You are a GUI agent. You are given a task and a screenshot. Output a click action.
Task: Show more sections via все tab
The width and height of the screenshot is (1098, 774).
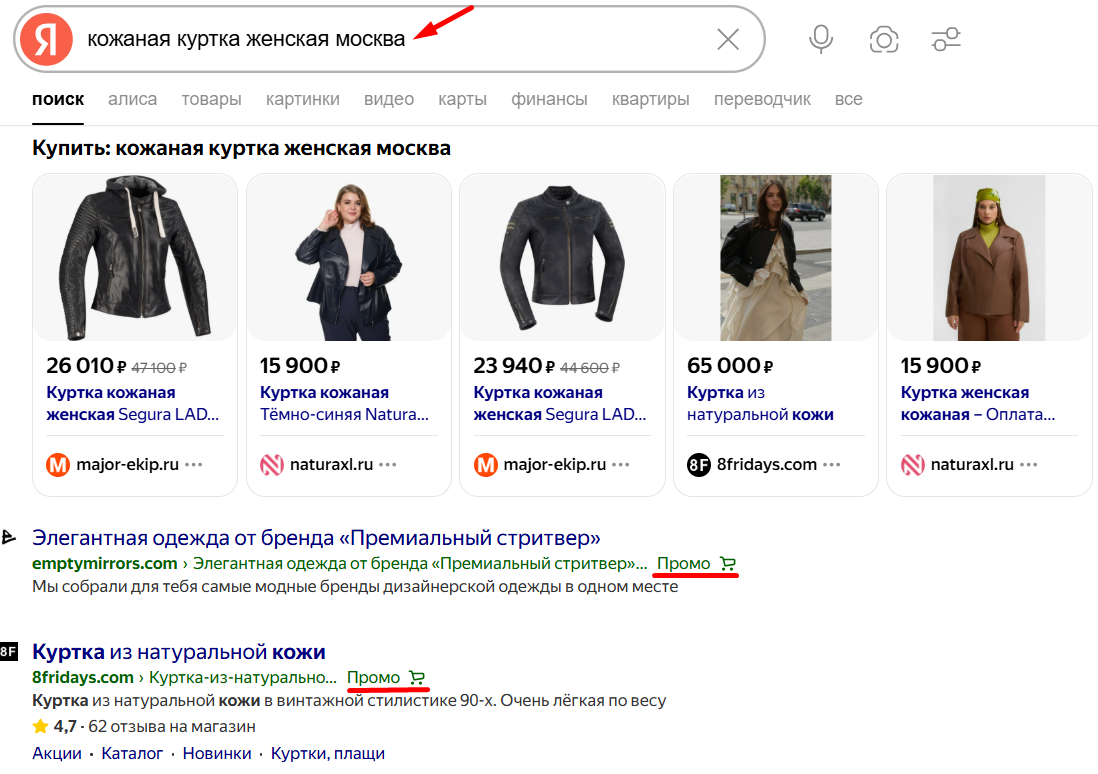pos(848,99)
